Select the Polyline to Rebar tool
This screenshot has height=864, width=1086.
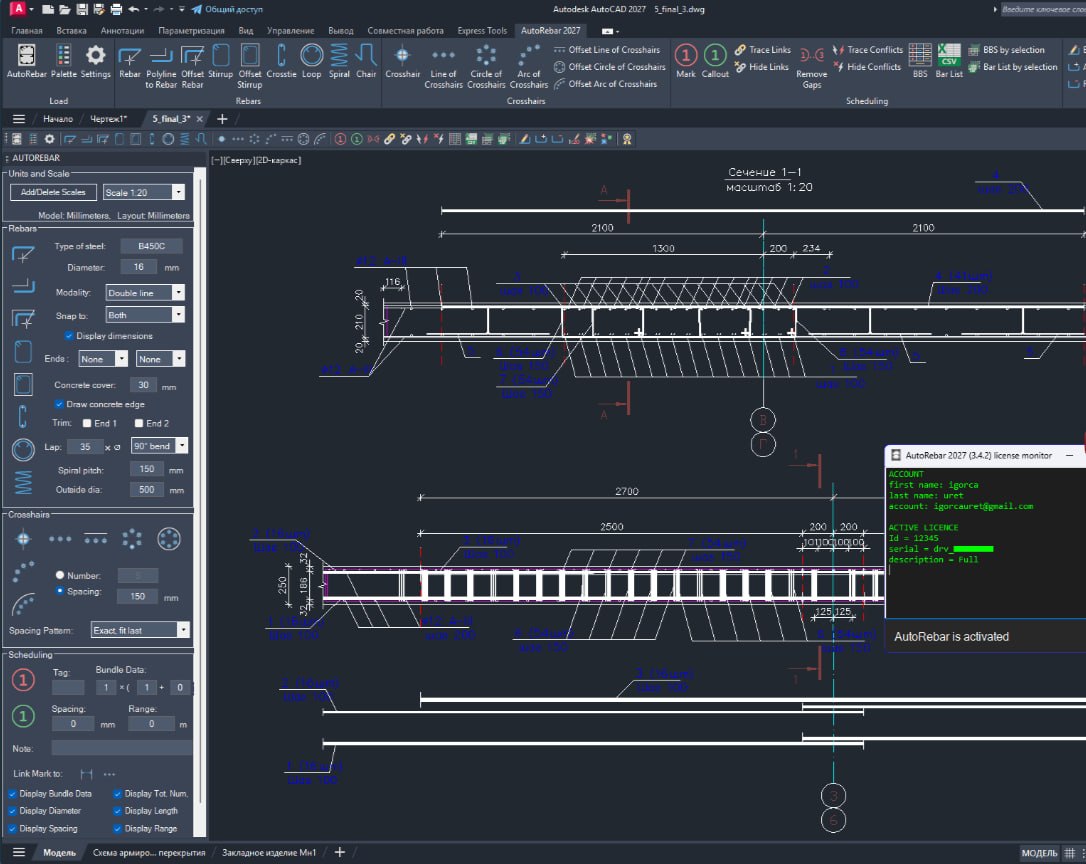point(161,67)
